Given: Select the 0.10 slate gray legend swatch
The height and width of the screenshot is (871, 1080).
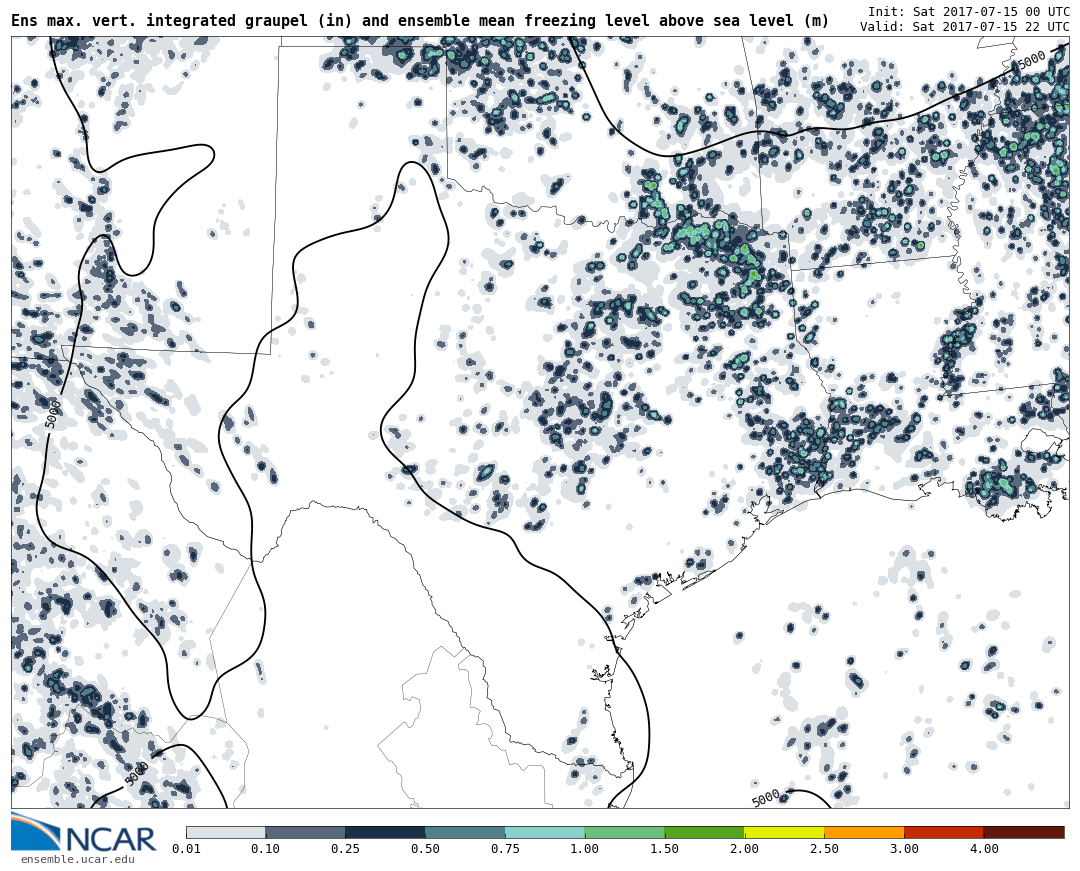Looking at the screenshot, I should coord(305,832).
